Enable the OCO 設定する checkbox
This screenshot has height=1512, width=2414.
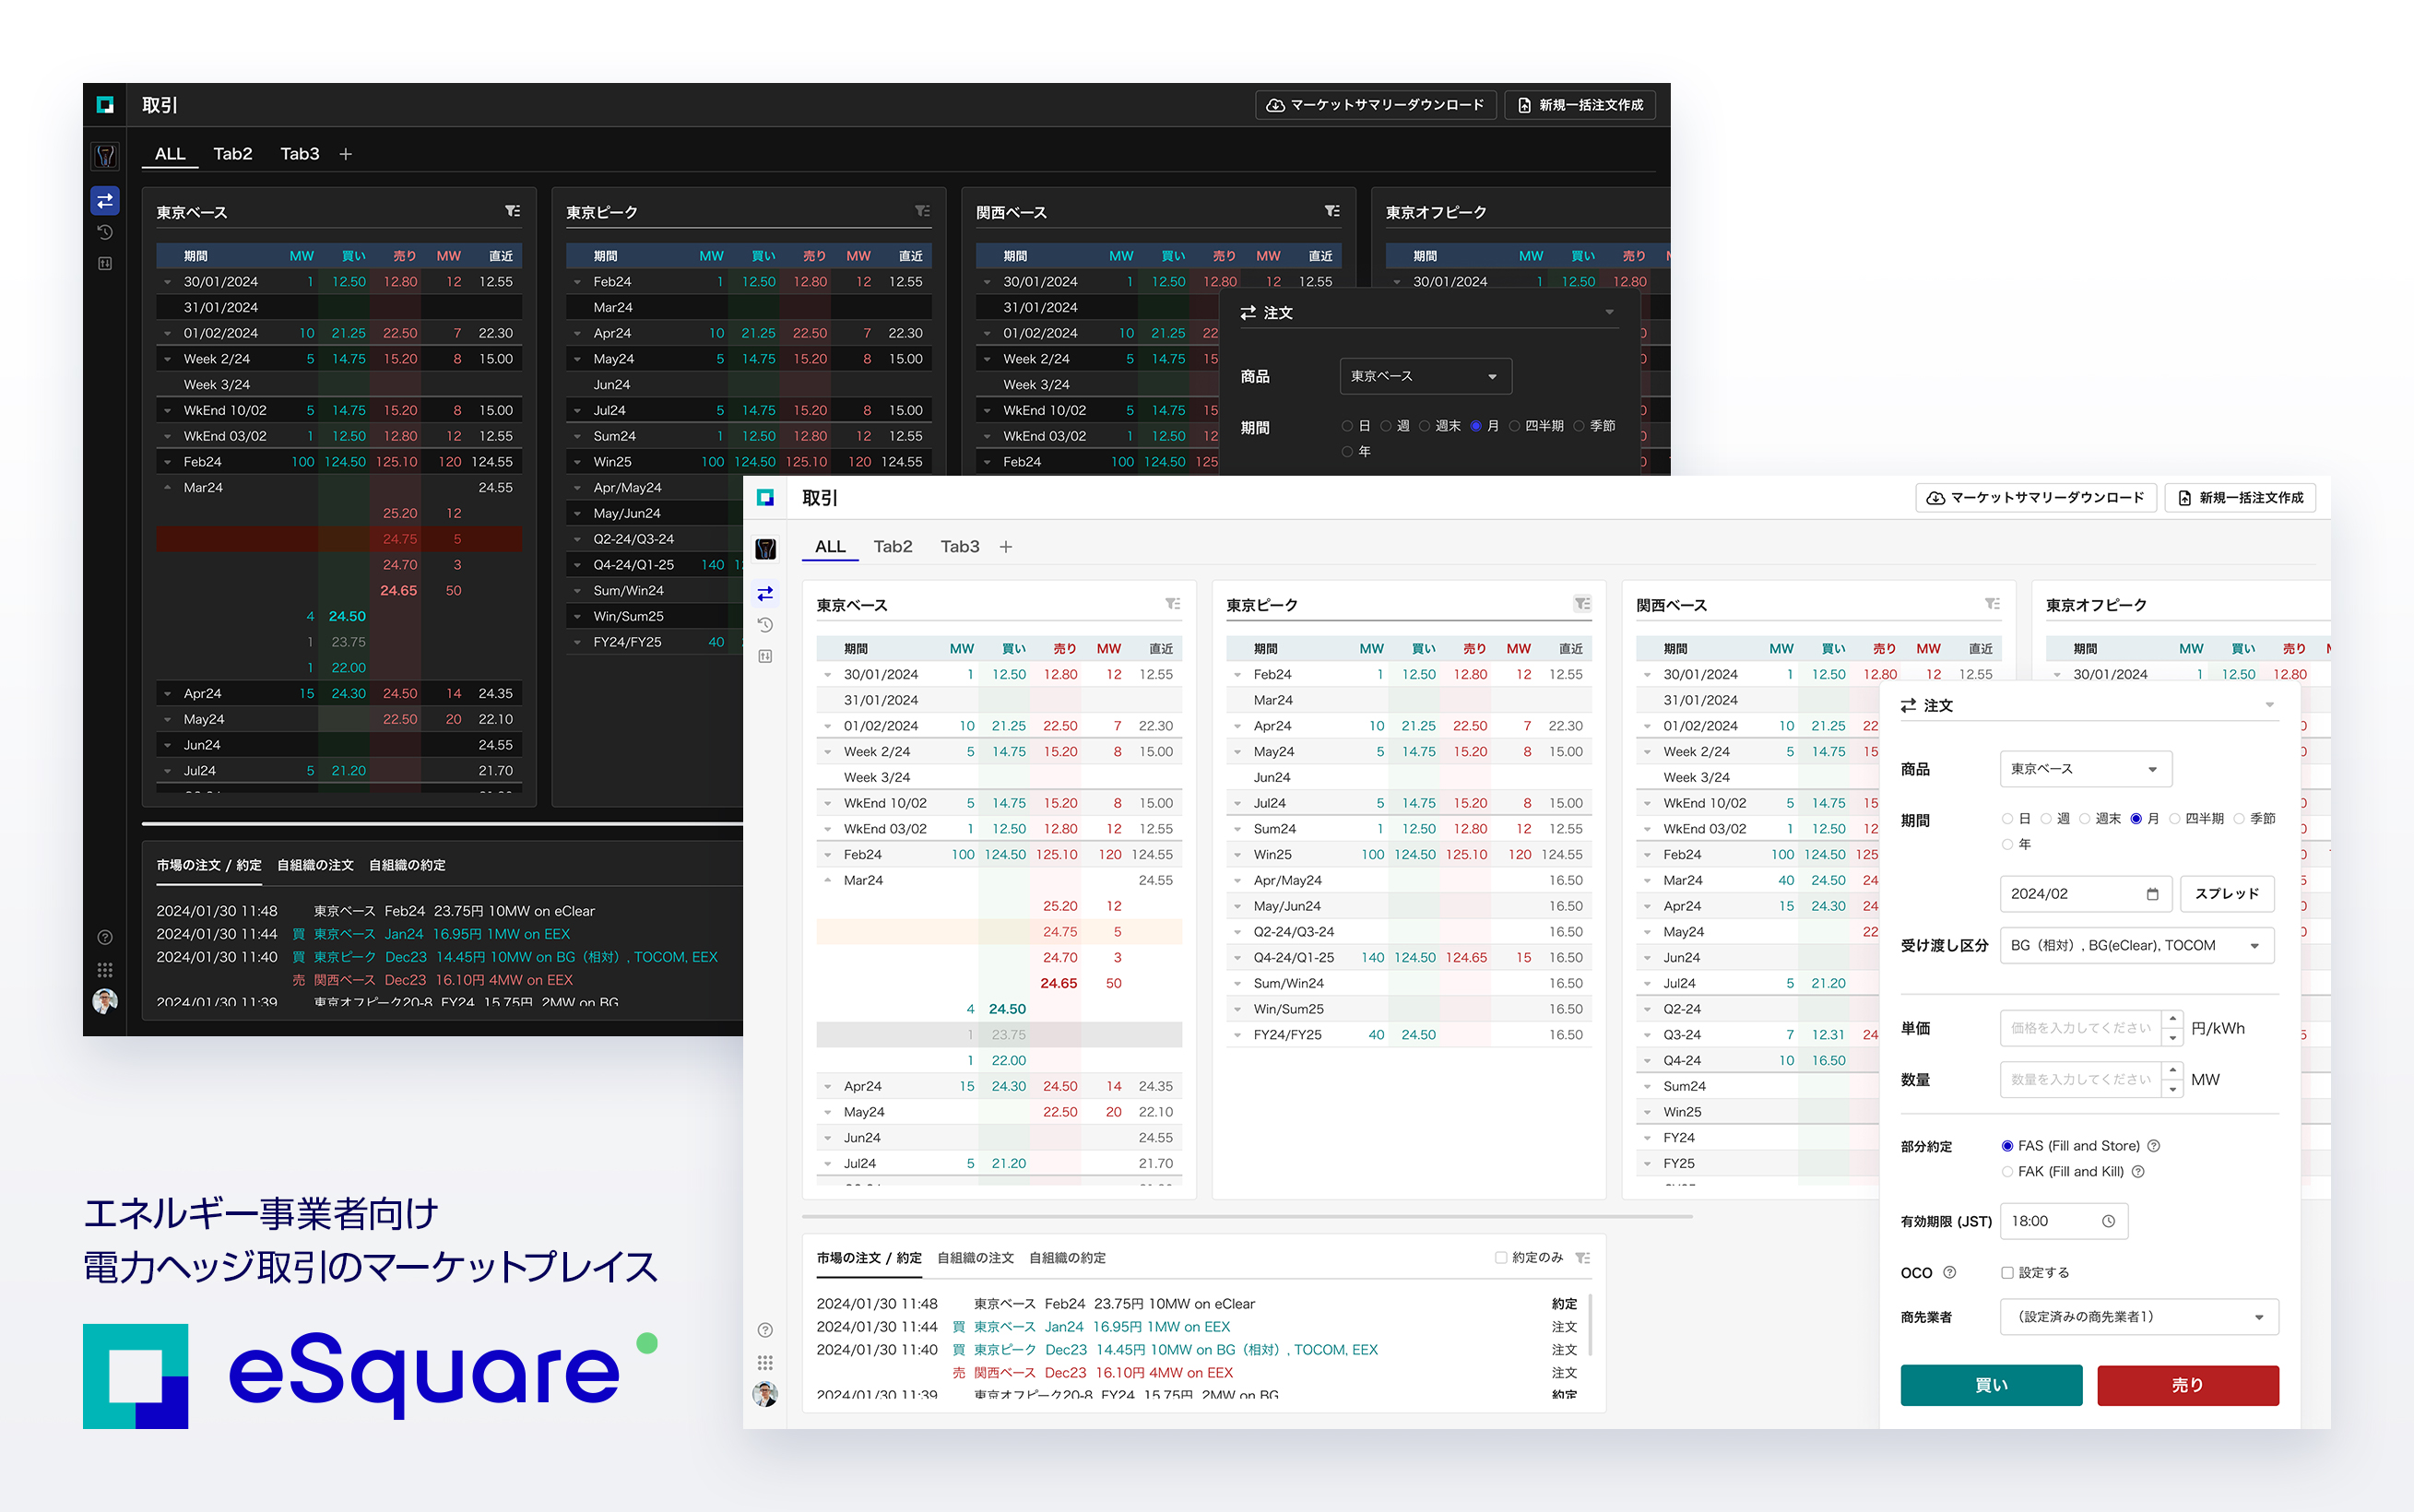[2007, 1273]
